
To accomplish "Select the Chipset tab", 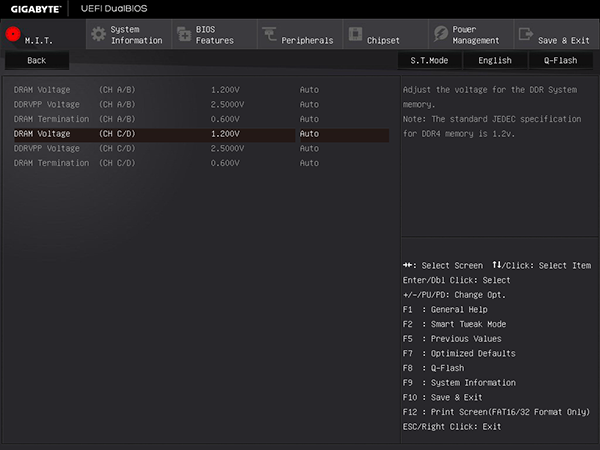I will point(386,34).
